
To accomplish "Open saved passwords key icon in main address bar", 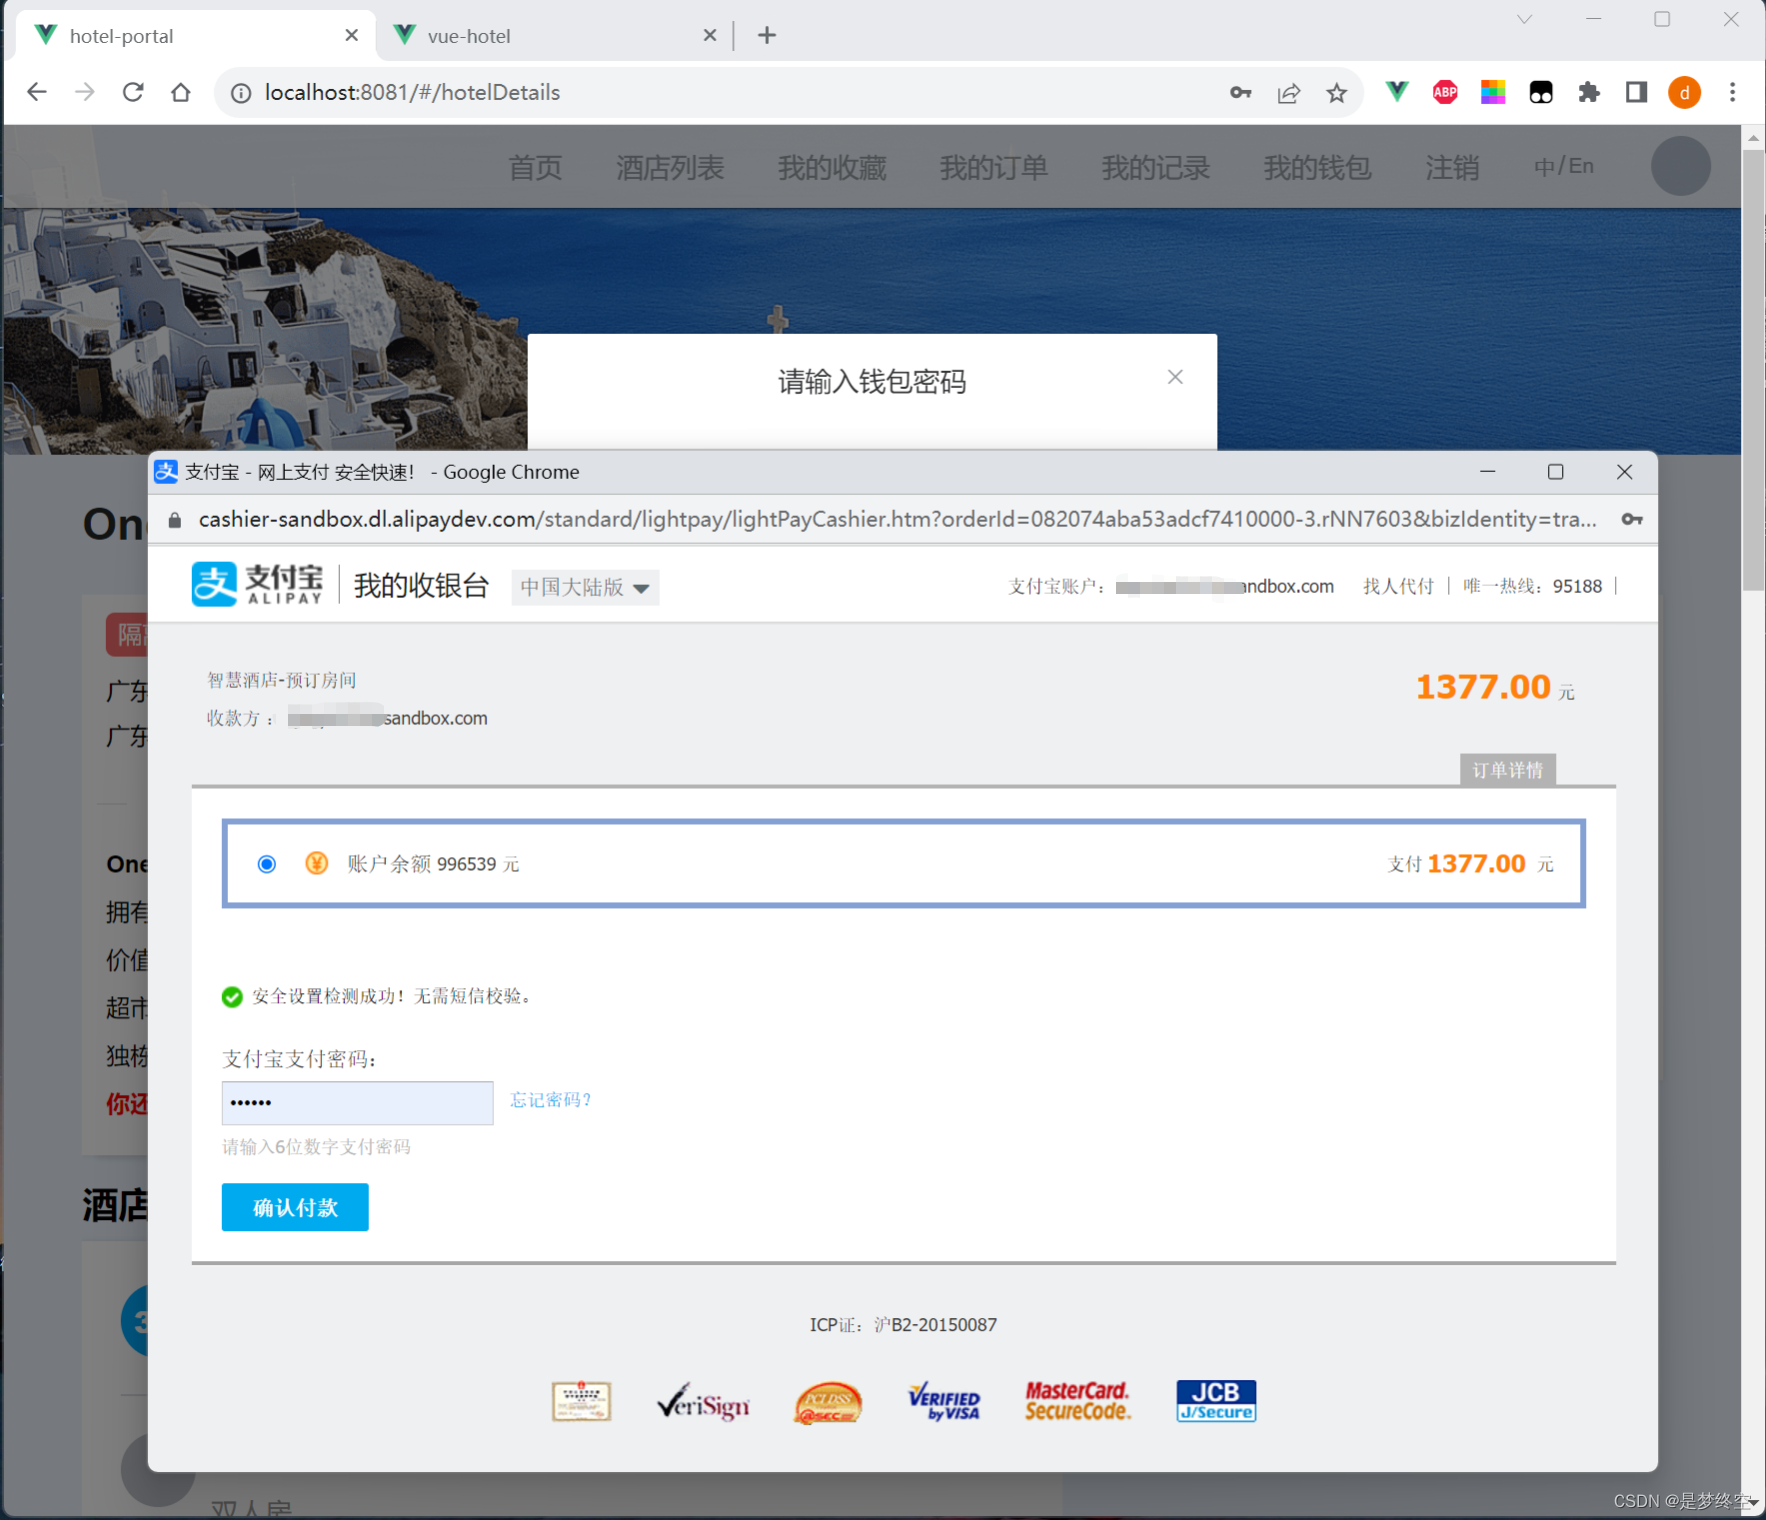I will click(1241, 93).
